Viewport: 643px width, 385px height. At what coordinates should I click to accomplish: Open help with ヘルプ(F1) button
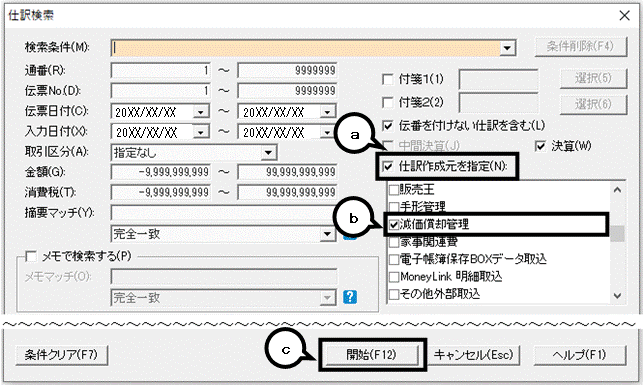coord(580,355)
